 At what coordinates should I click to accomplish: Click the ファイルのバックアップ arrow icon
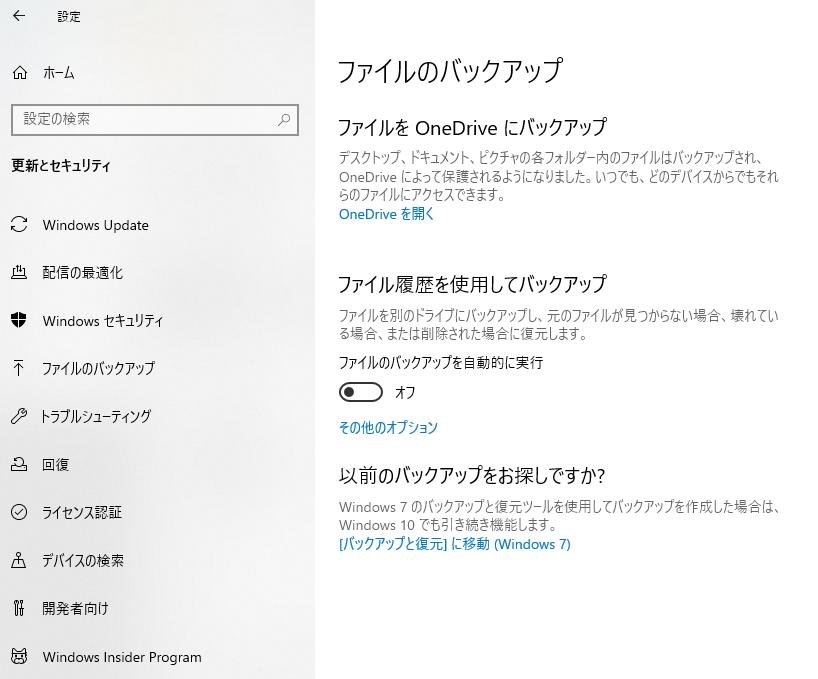coord(19,368)
